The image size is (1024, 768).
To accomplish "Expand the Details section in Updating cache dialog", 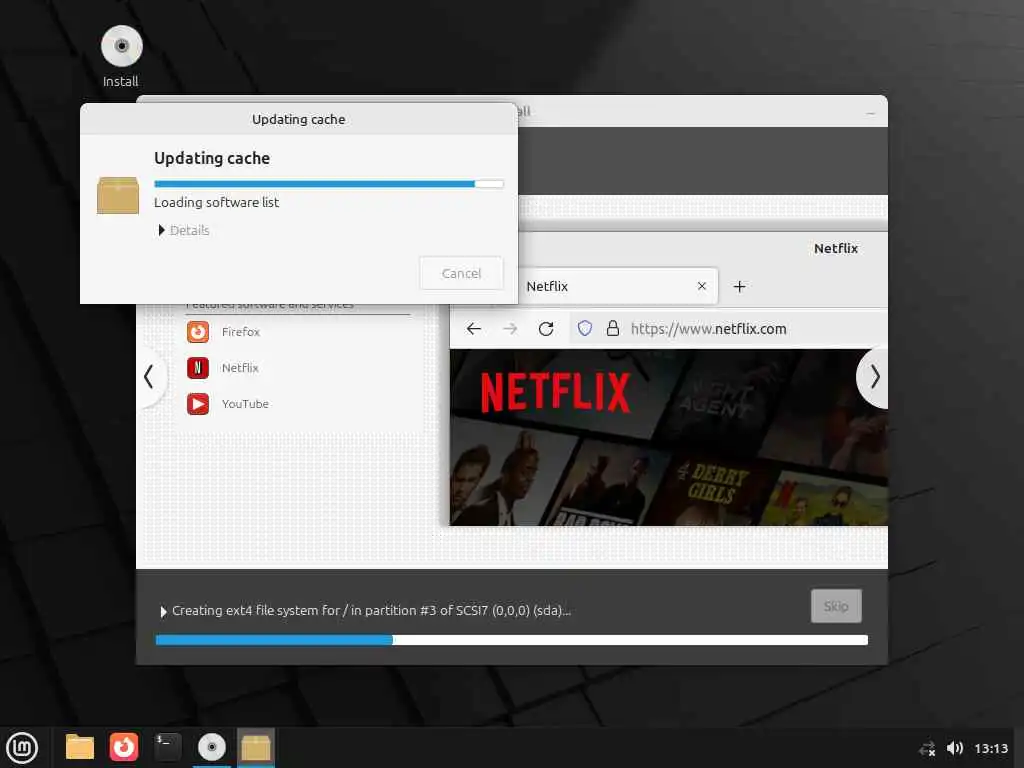I will (x=184, y=231).
